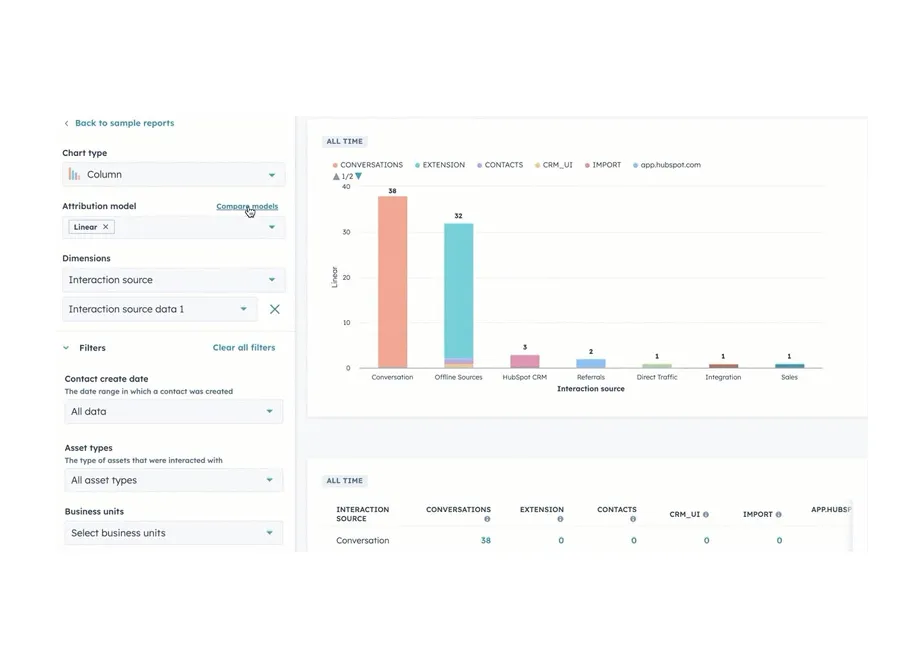Viewport: 924px width, 668px height.
Task: Toggle the CONVERSATIONS series in the legend
Action: coord(368,164)
